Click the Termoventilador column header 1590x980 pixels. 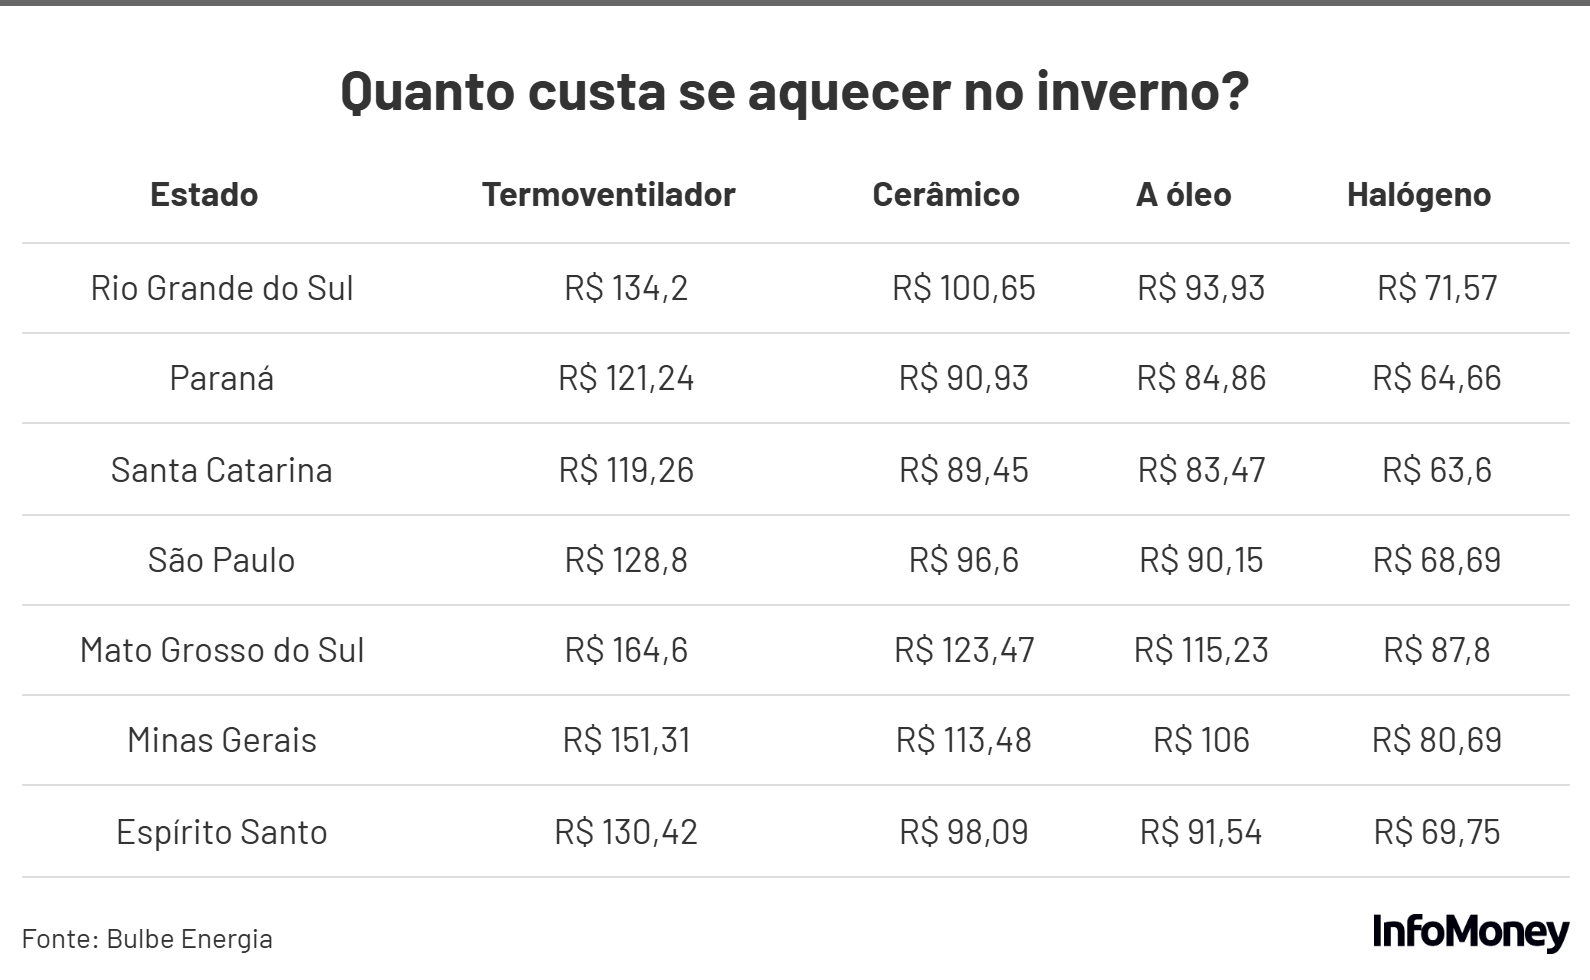[608, 194]
